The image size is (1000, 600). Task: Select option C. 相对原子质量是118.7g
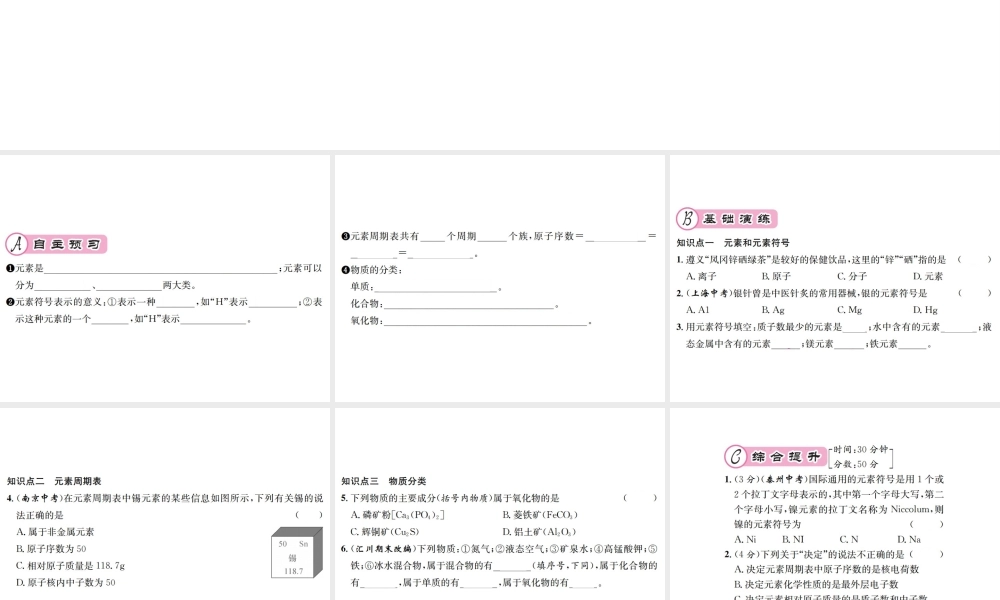pyautogui.click(x=70, y=566)
